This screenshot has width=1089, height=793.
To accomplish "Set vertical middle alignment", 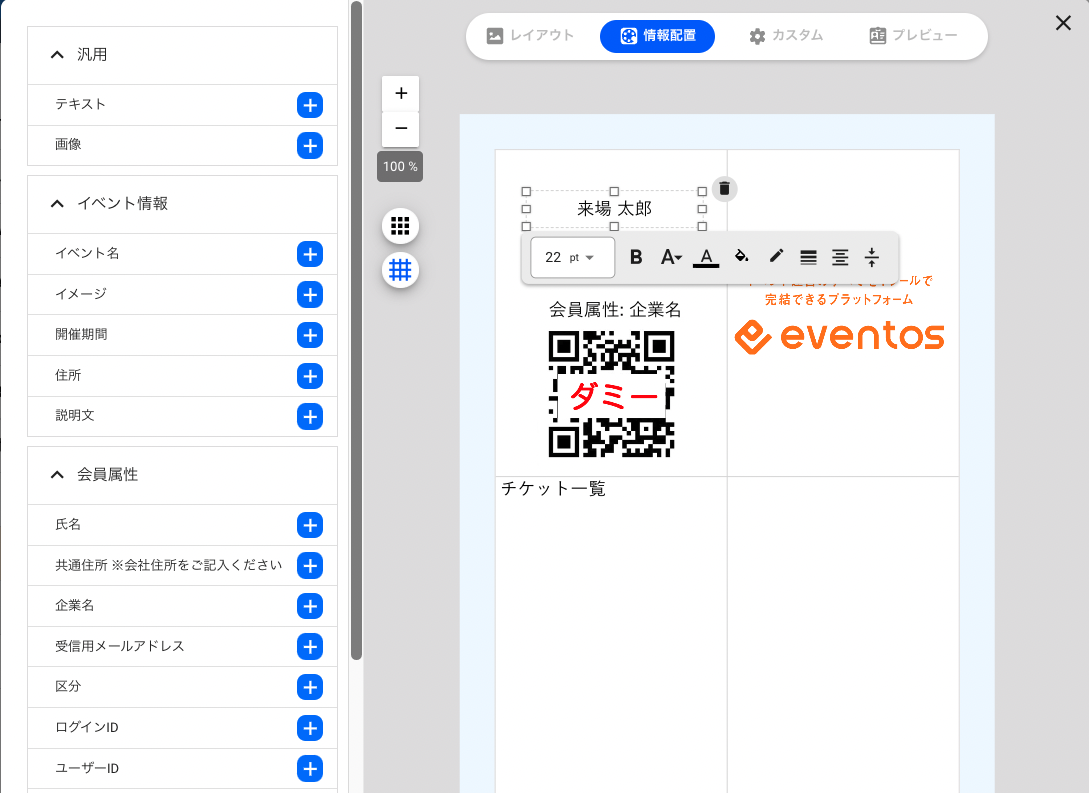I will click(872, 258).
